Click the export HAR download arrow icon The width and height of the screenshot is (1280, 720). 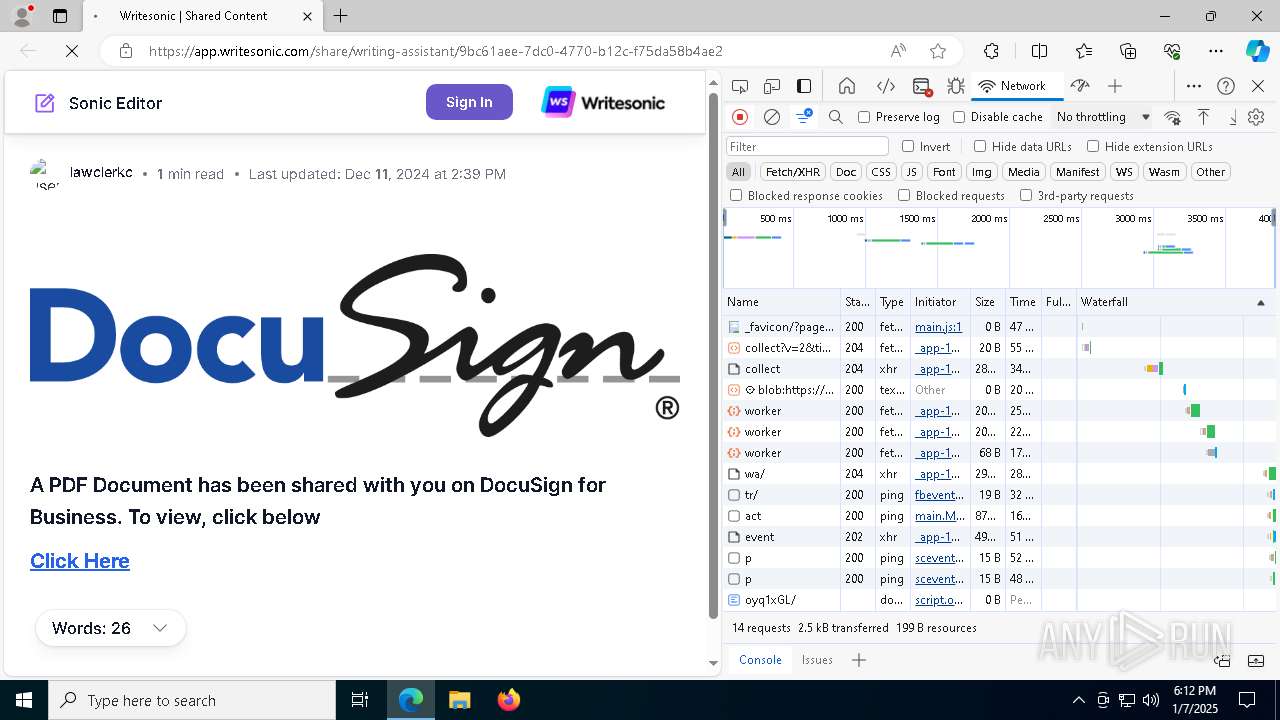1233,117
